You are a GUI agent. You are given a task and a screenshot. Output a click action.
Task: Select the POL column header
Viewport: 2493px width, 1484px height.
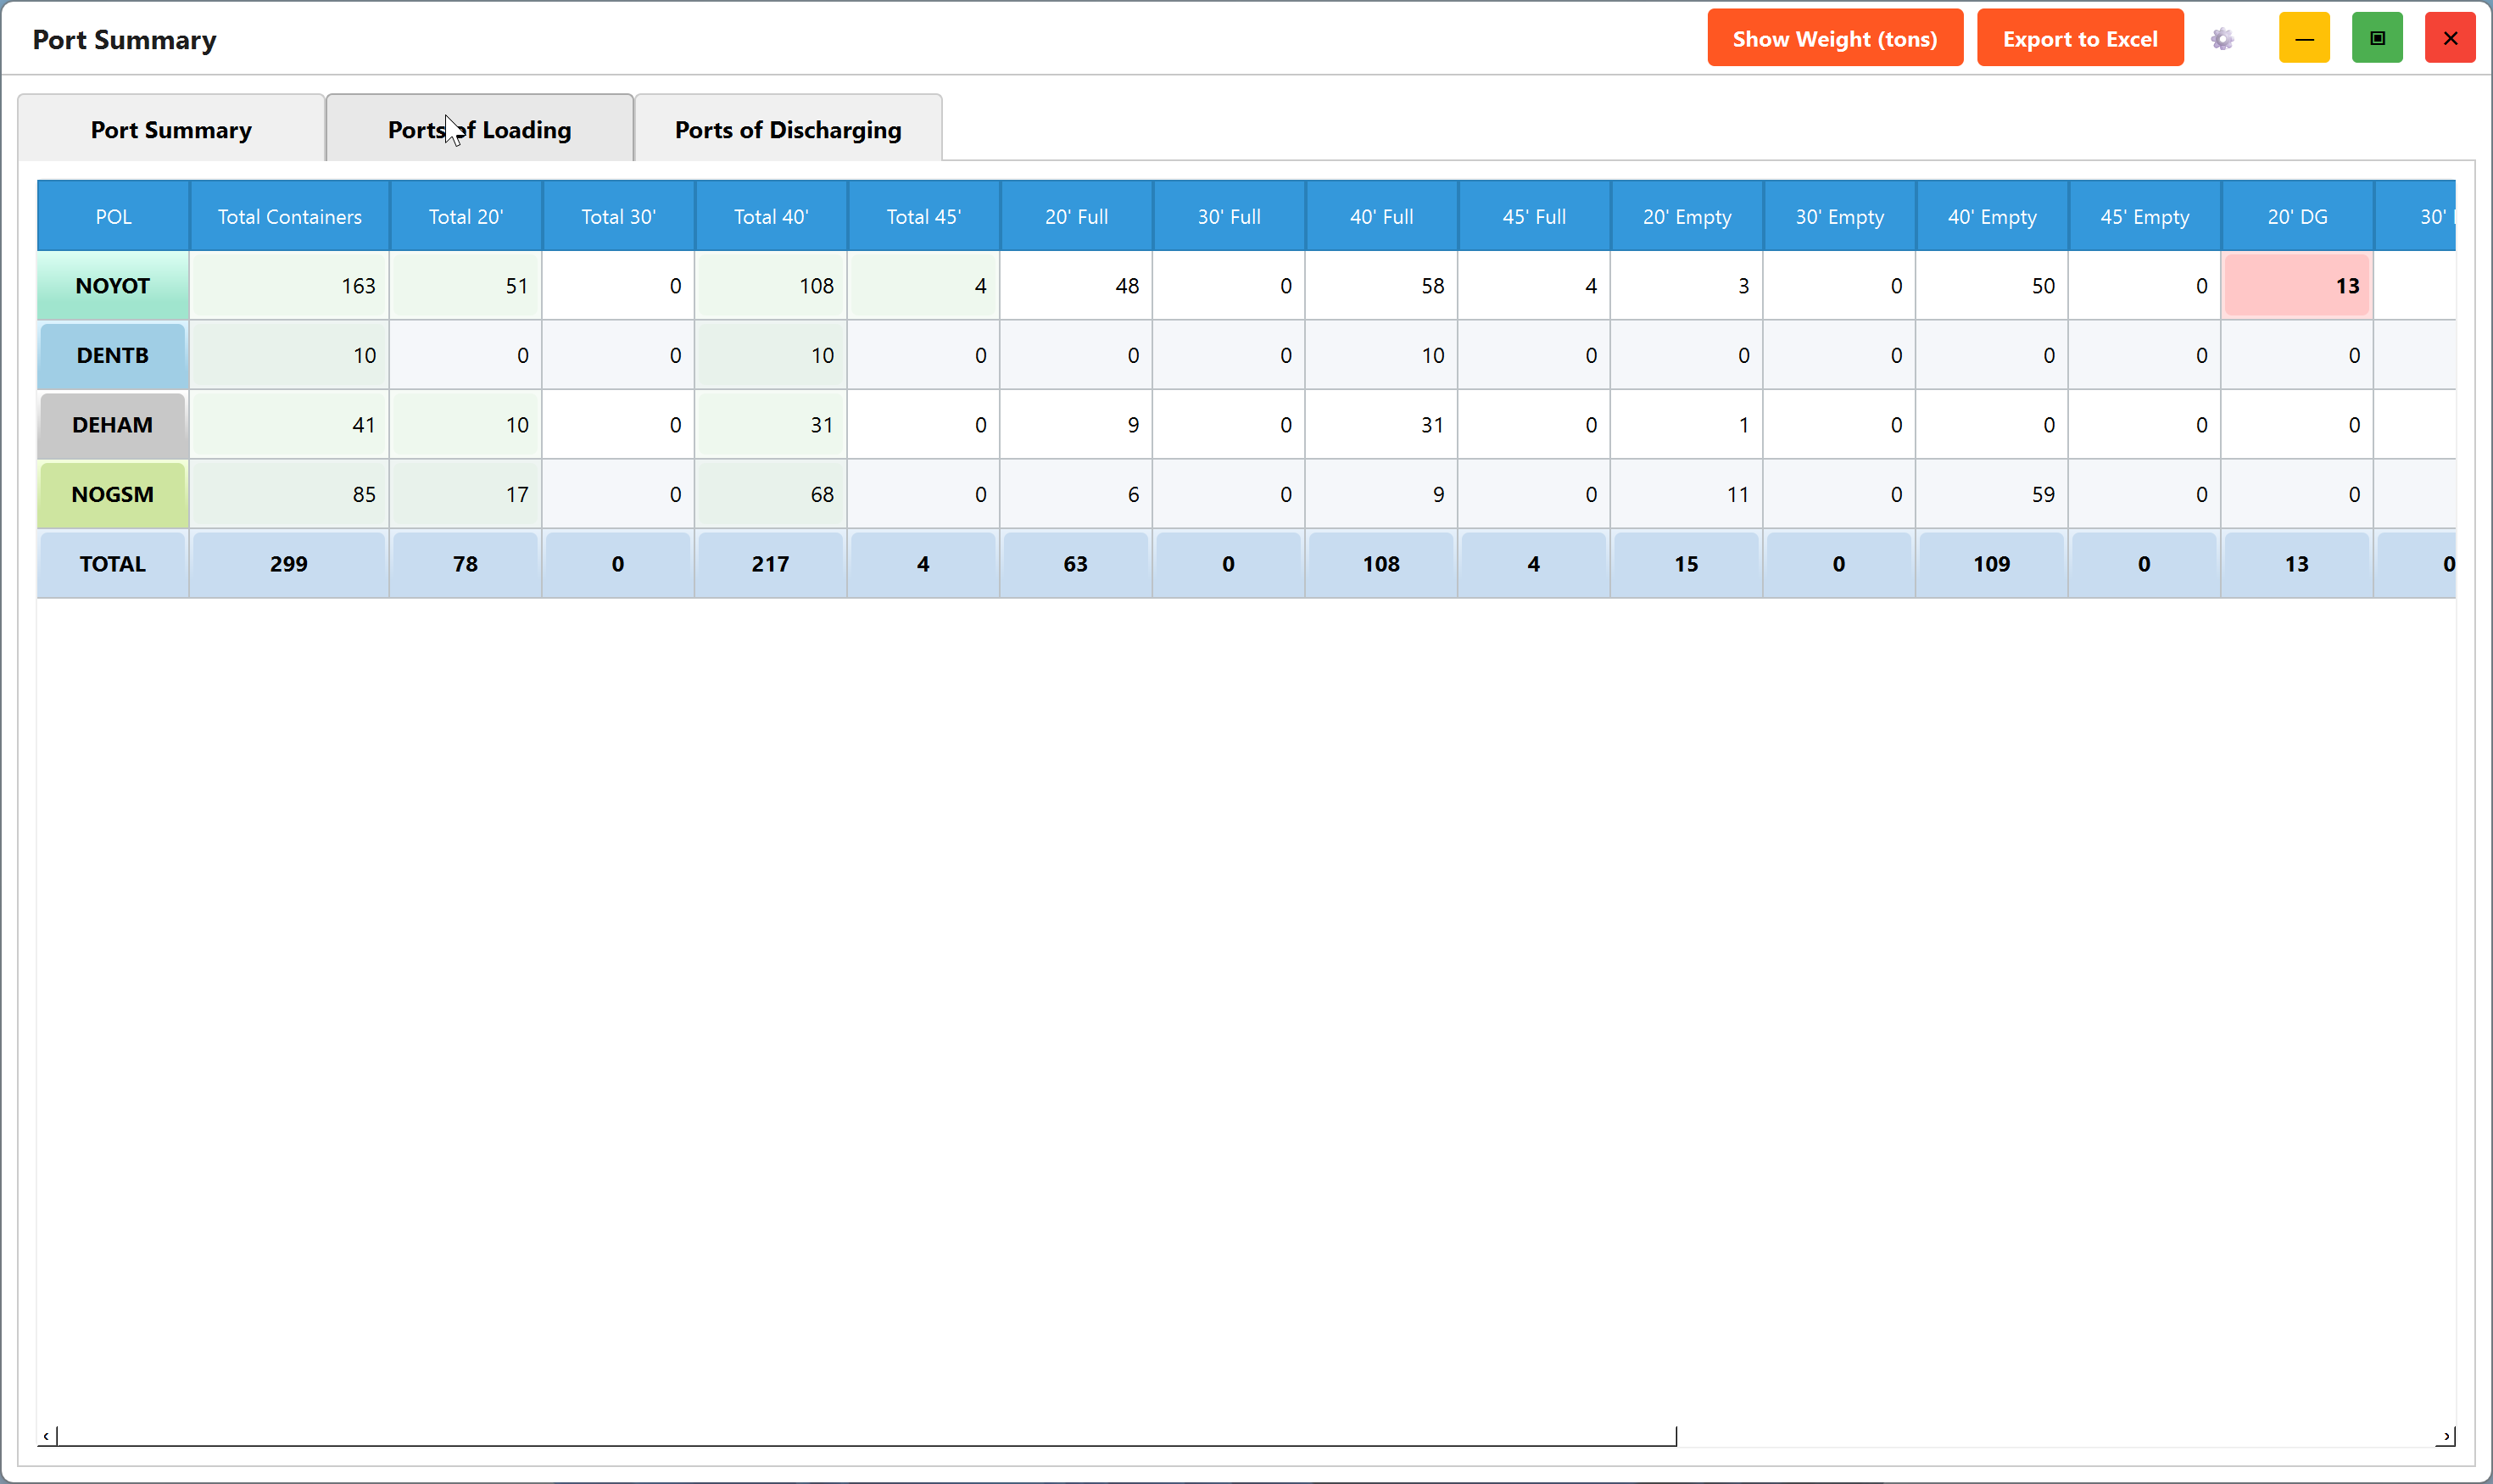pyautogui.click(x=113, y=216)
